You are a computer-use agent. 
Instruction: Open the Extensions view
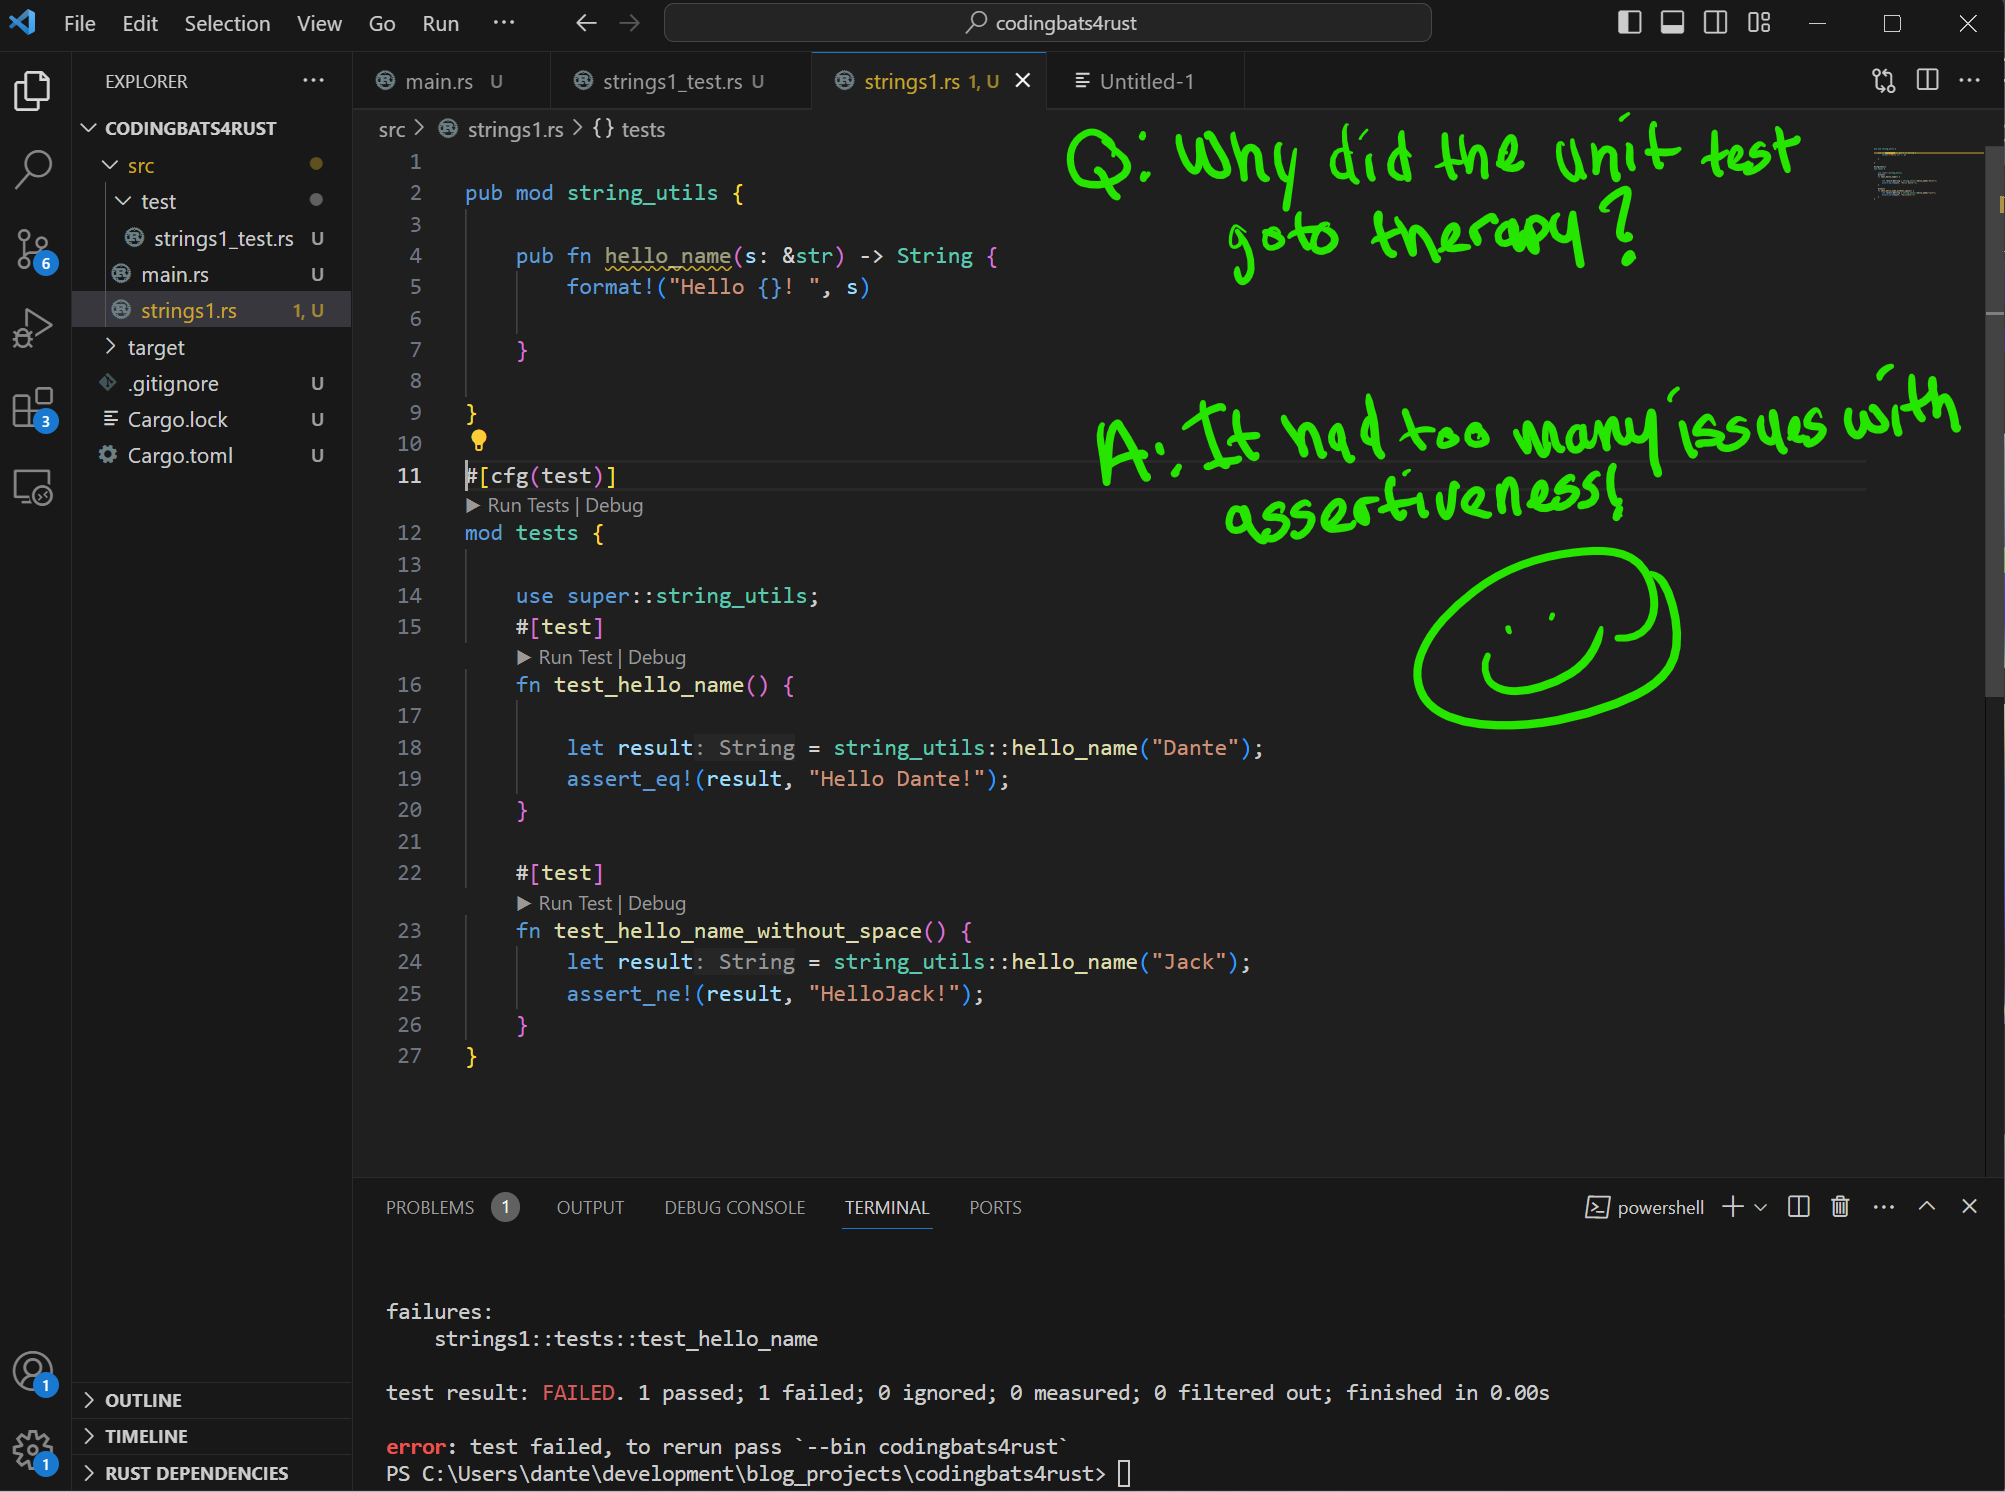point(33,408)
